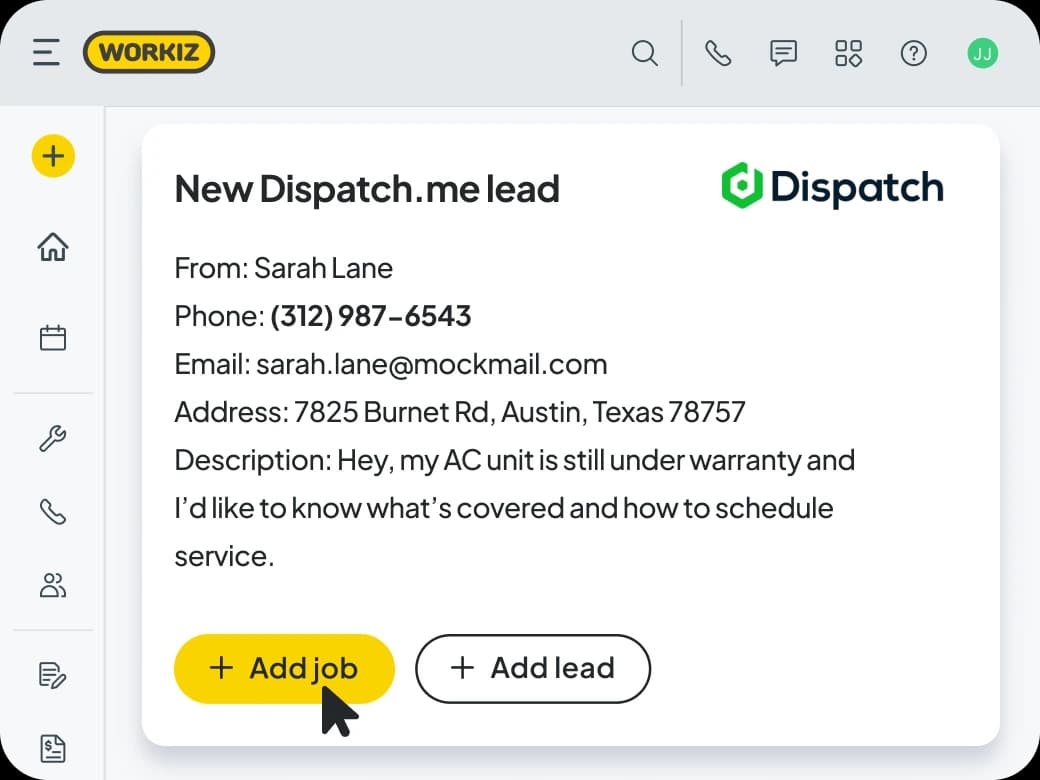Open the apps grid icon
Screen dimensions: 1040x780
[x=848, y=53]
